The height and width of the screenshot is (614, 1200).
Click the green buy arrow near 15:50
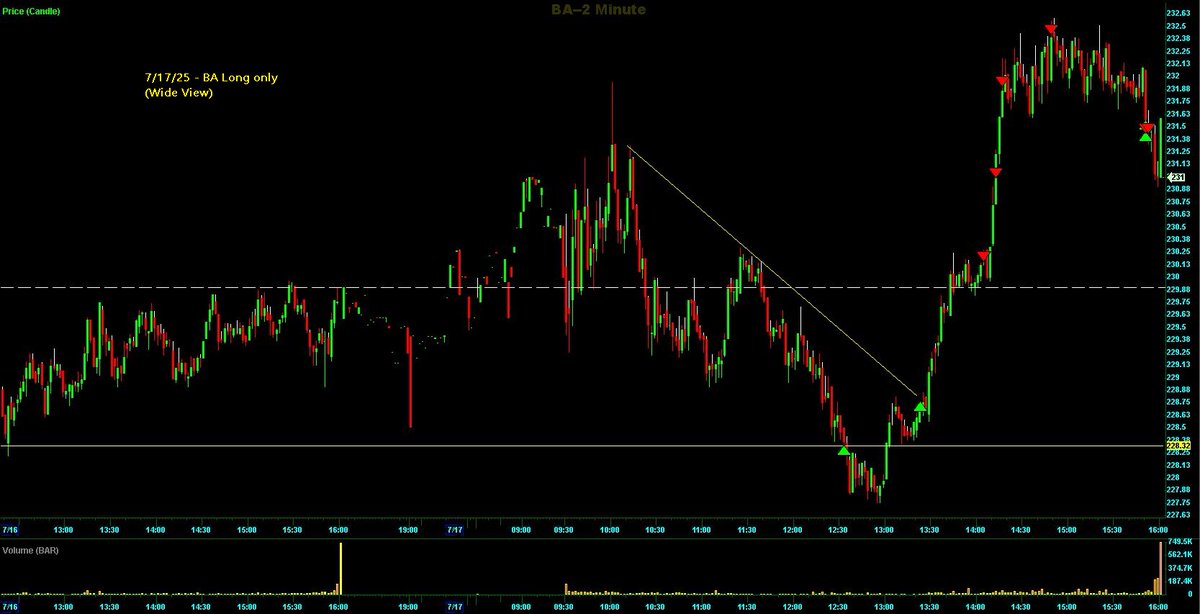click(x=1145, y=137)
